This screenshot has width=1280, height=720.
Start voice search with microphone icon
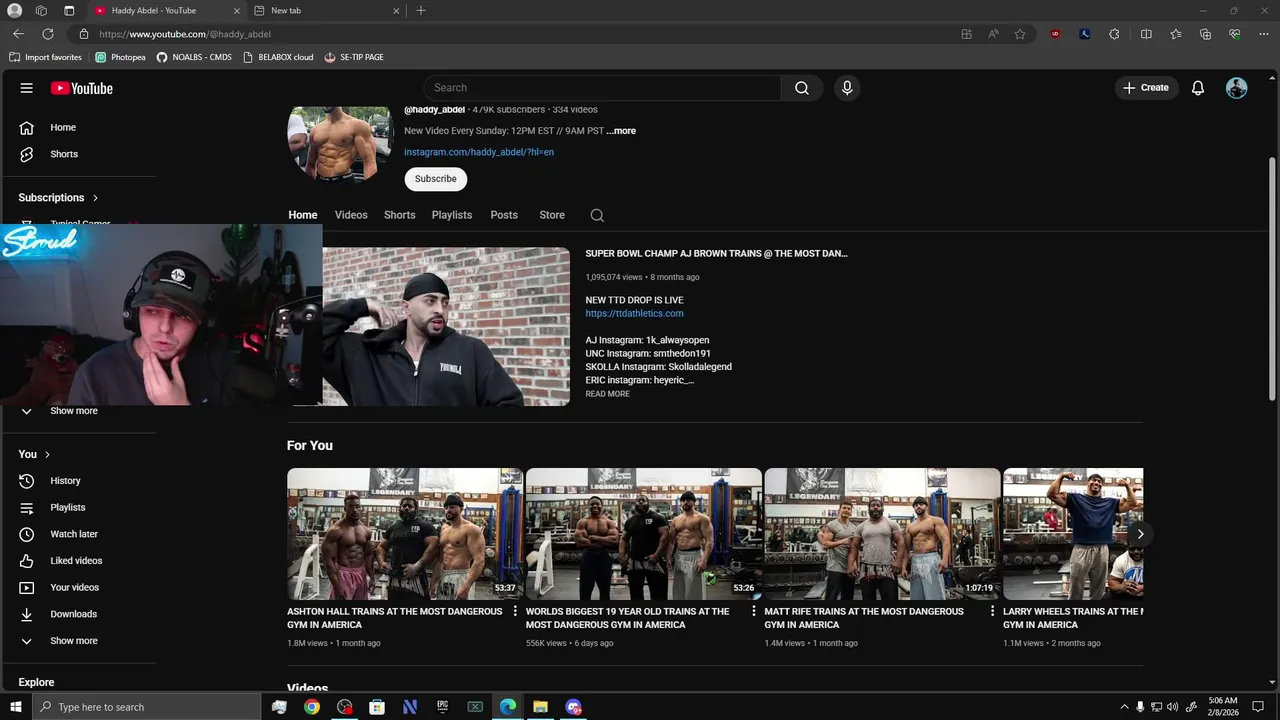pyautogui.click(x=847, y=88)
